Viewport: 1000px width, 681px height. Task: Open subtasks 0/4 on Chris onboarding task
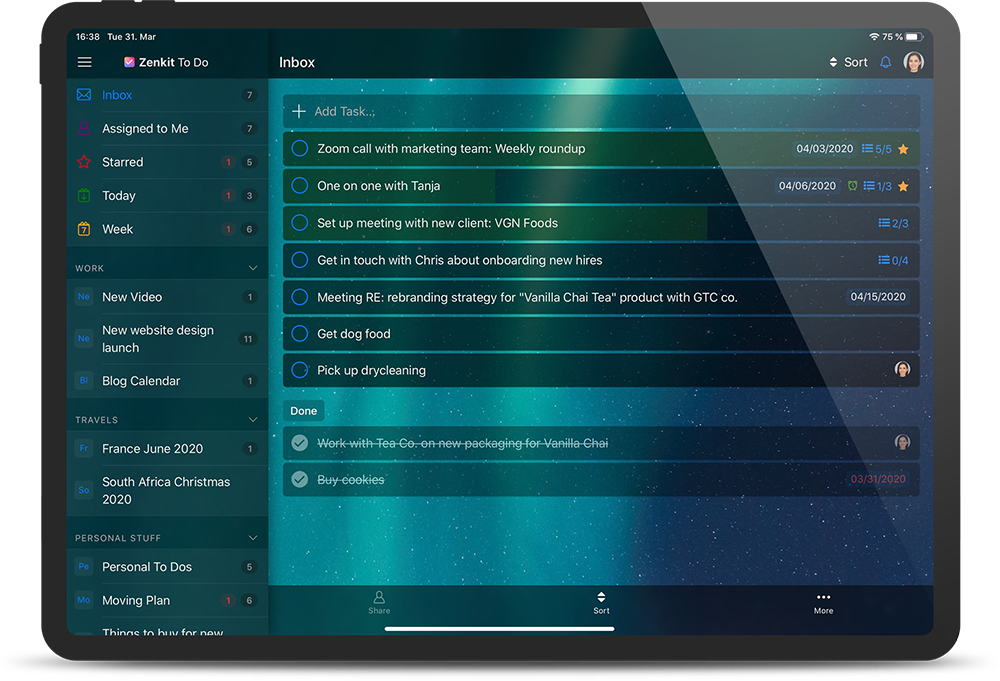[893, 260]
